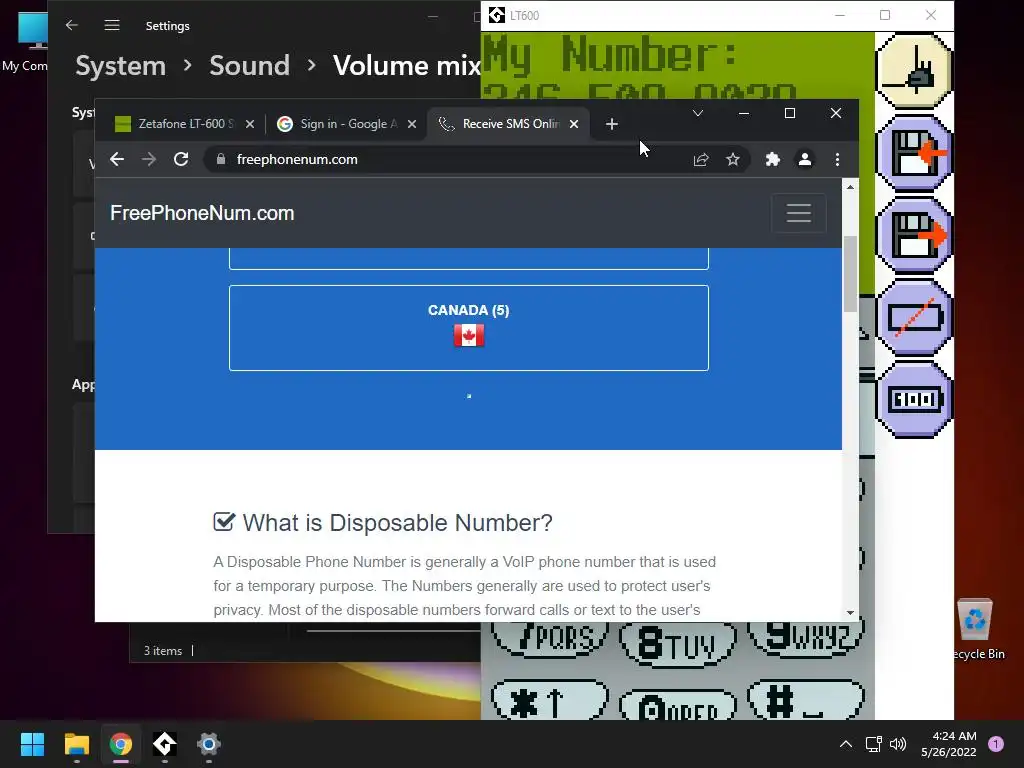1024x768 pixels.
Task: Click the 7 PQRS key on LT600 keypad
Action: pos(550,637)
